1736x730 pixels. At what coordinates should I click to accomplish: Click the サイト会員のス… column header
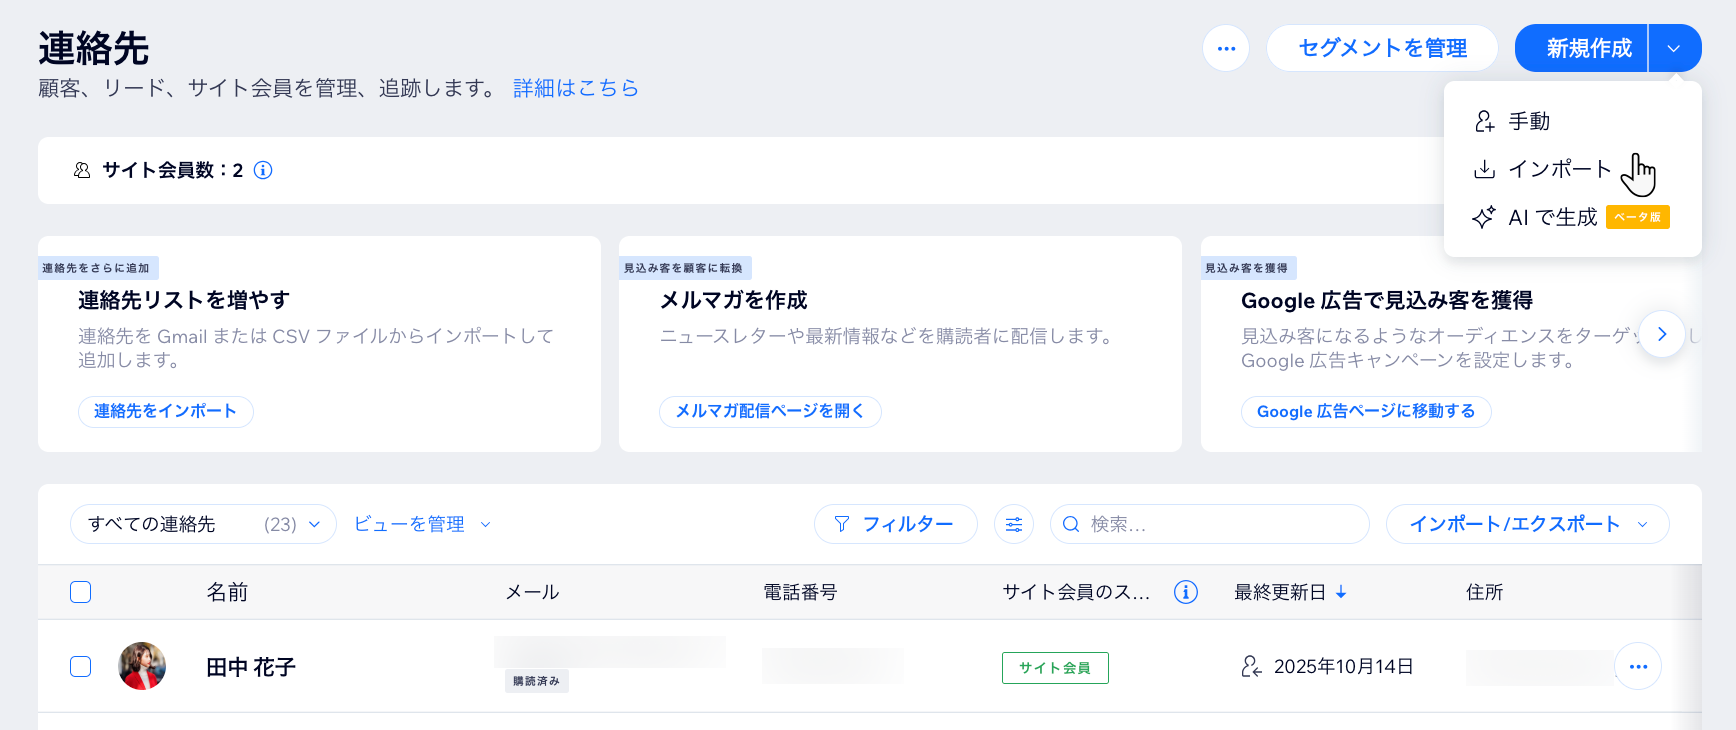point(1076,592)
